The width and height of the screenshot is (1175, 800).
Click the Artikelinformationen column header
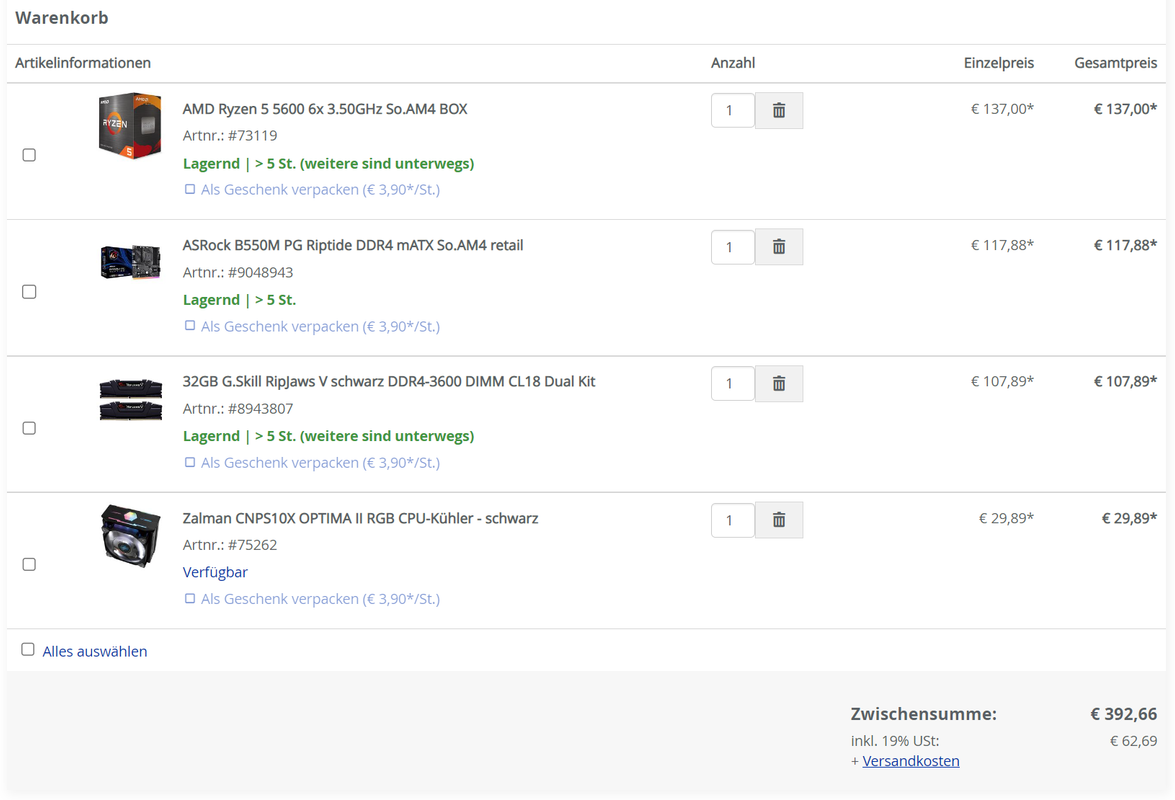tap(83, 63)
